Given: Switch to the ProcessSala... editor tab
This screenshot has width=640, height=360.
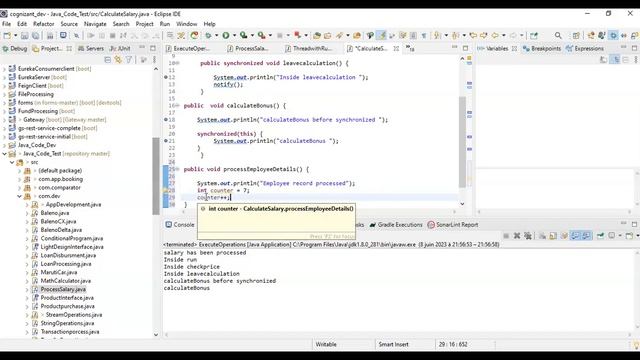Looking at the screenshot, I should [248, 48].
